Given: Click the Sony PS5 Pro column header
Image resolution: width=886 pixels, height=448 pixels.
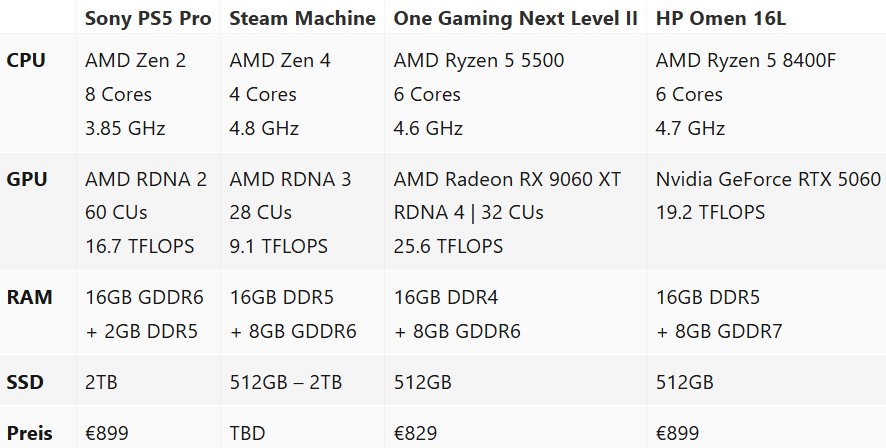Looking at the screenshot, I should [150, 18].
